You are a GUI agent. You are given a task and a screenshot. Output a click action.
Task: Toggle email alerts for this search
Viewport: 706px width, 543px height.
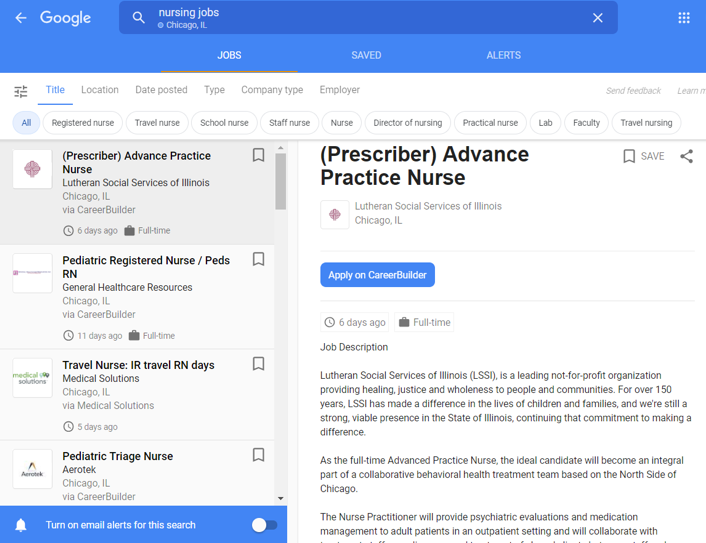point(263,525)
